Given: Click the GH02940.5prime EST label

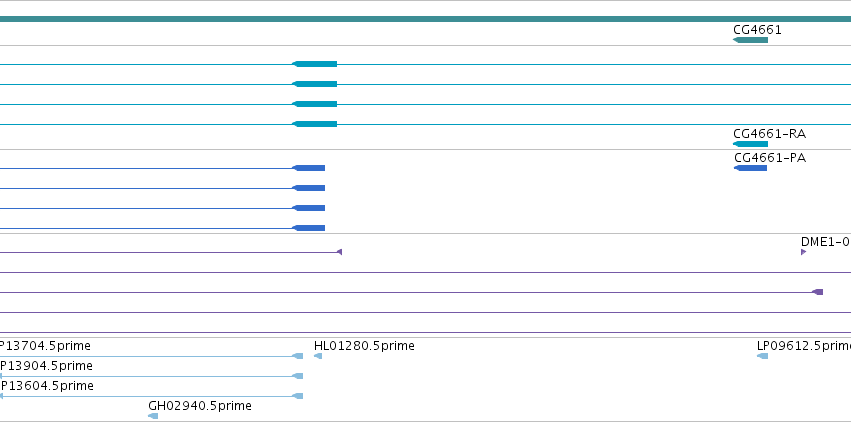Looking at the screenshot, I should tap(200, 406).
